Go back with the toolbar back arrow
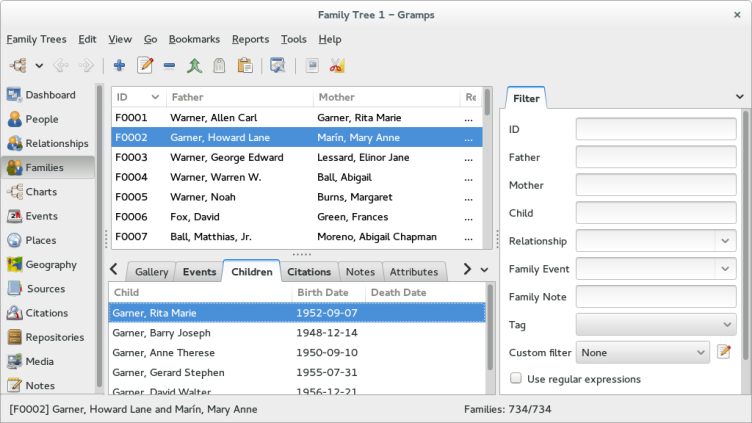This screenshot has width=752, height=423. [x=61, y=65]
